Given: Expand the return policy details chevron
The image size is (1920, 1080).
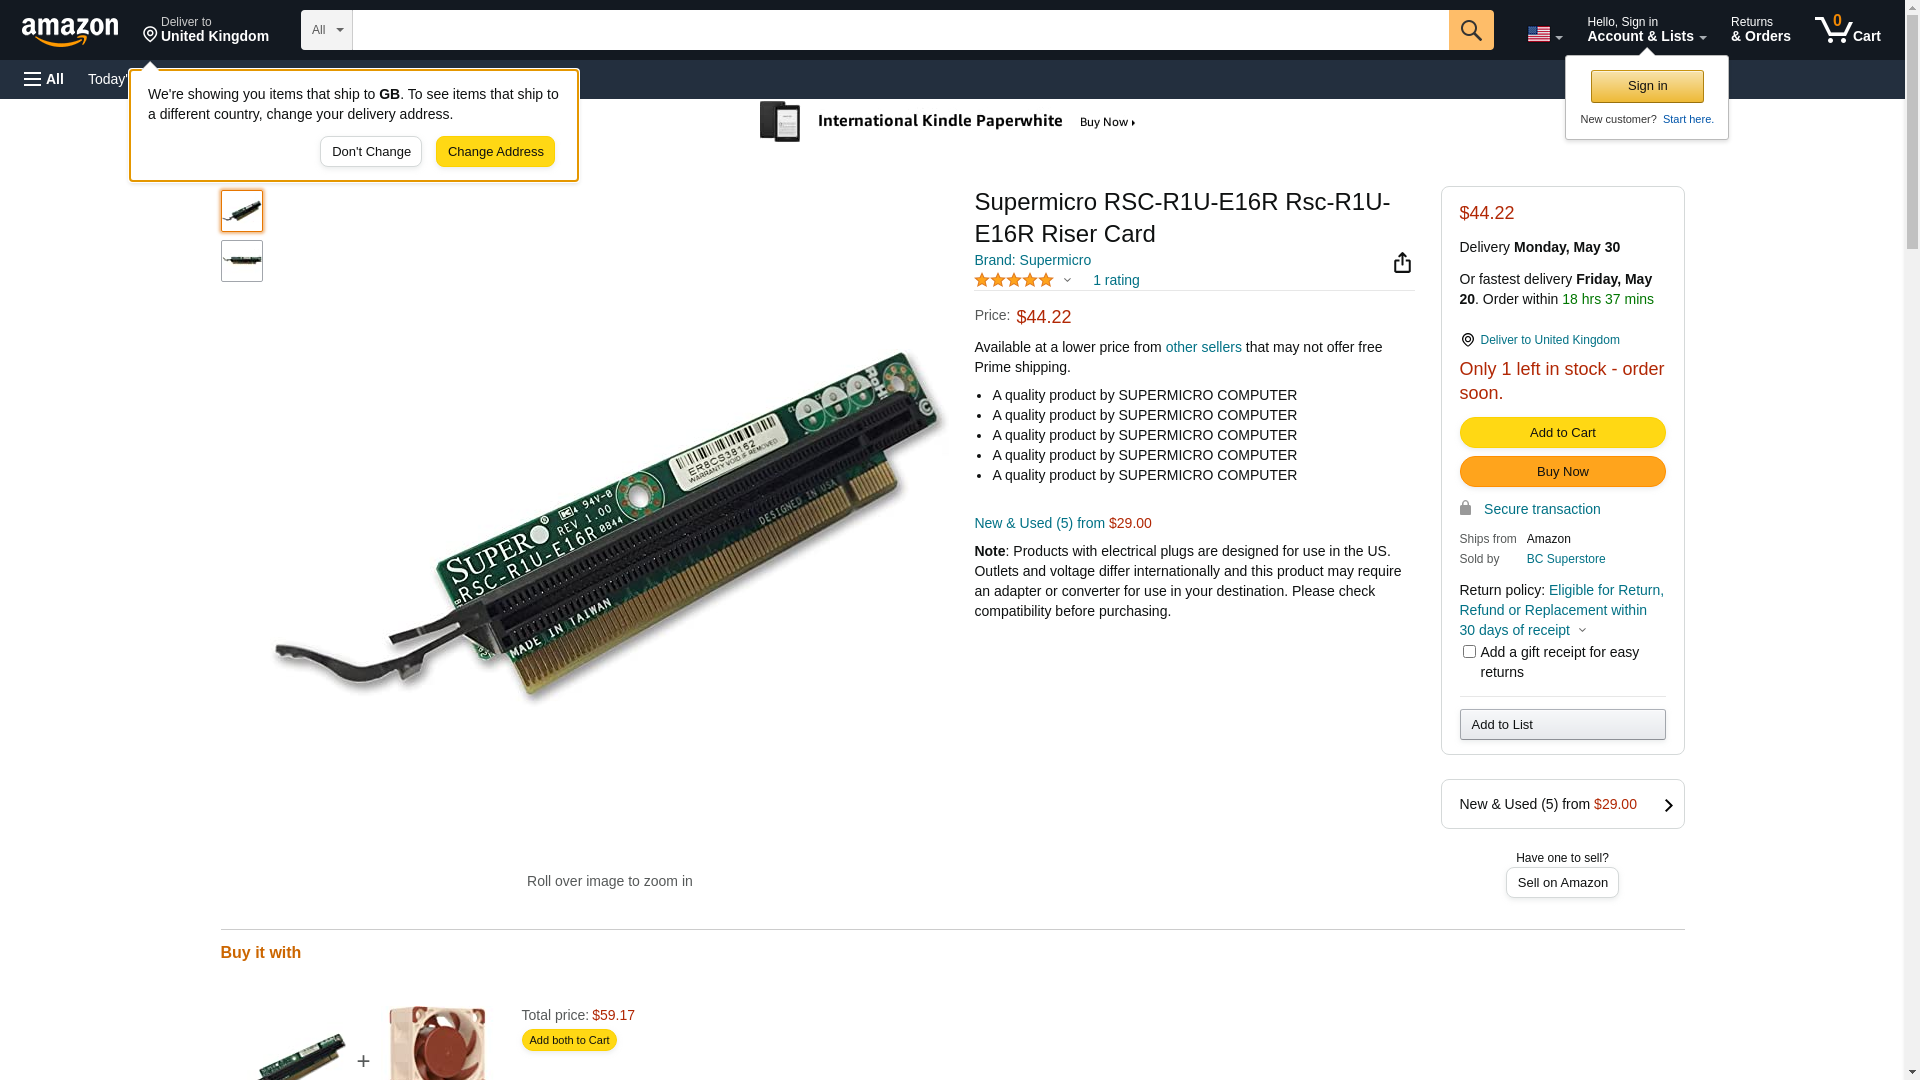Looking at the screenshot, I should 1582,631.
